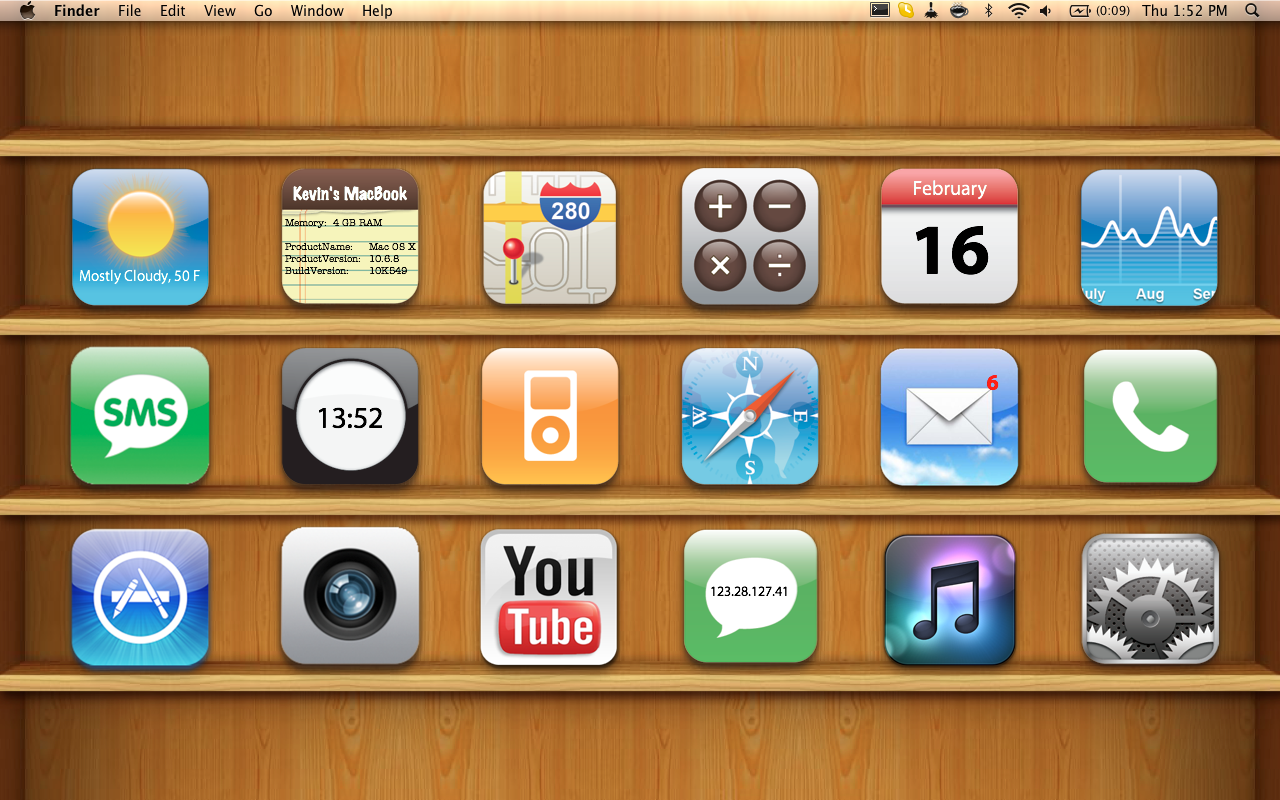This screenshot has height=800, width=1280.
Task: Open the App Store icon
Action: (140, 597)
